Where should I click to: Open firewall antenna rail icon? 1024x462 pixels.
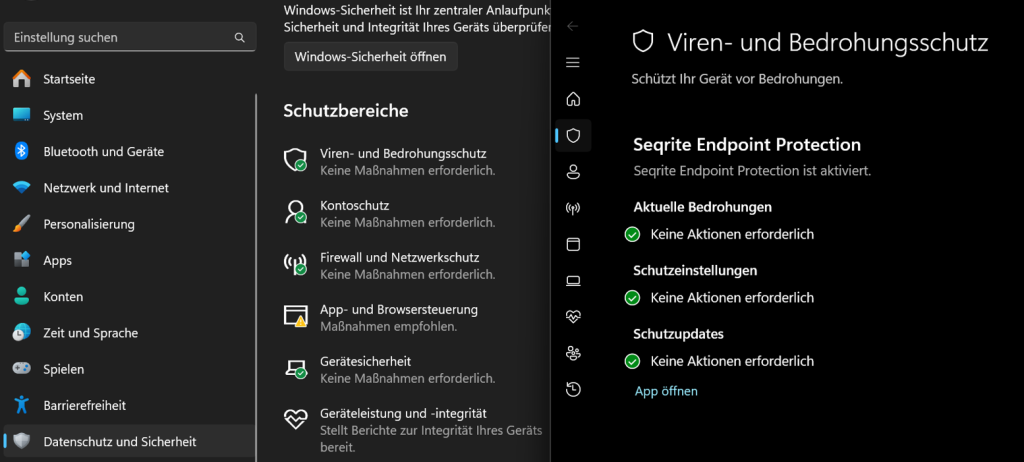click(x=573, y=208)
